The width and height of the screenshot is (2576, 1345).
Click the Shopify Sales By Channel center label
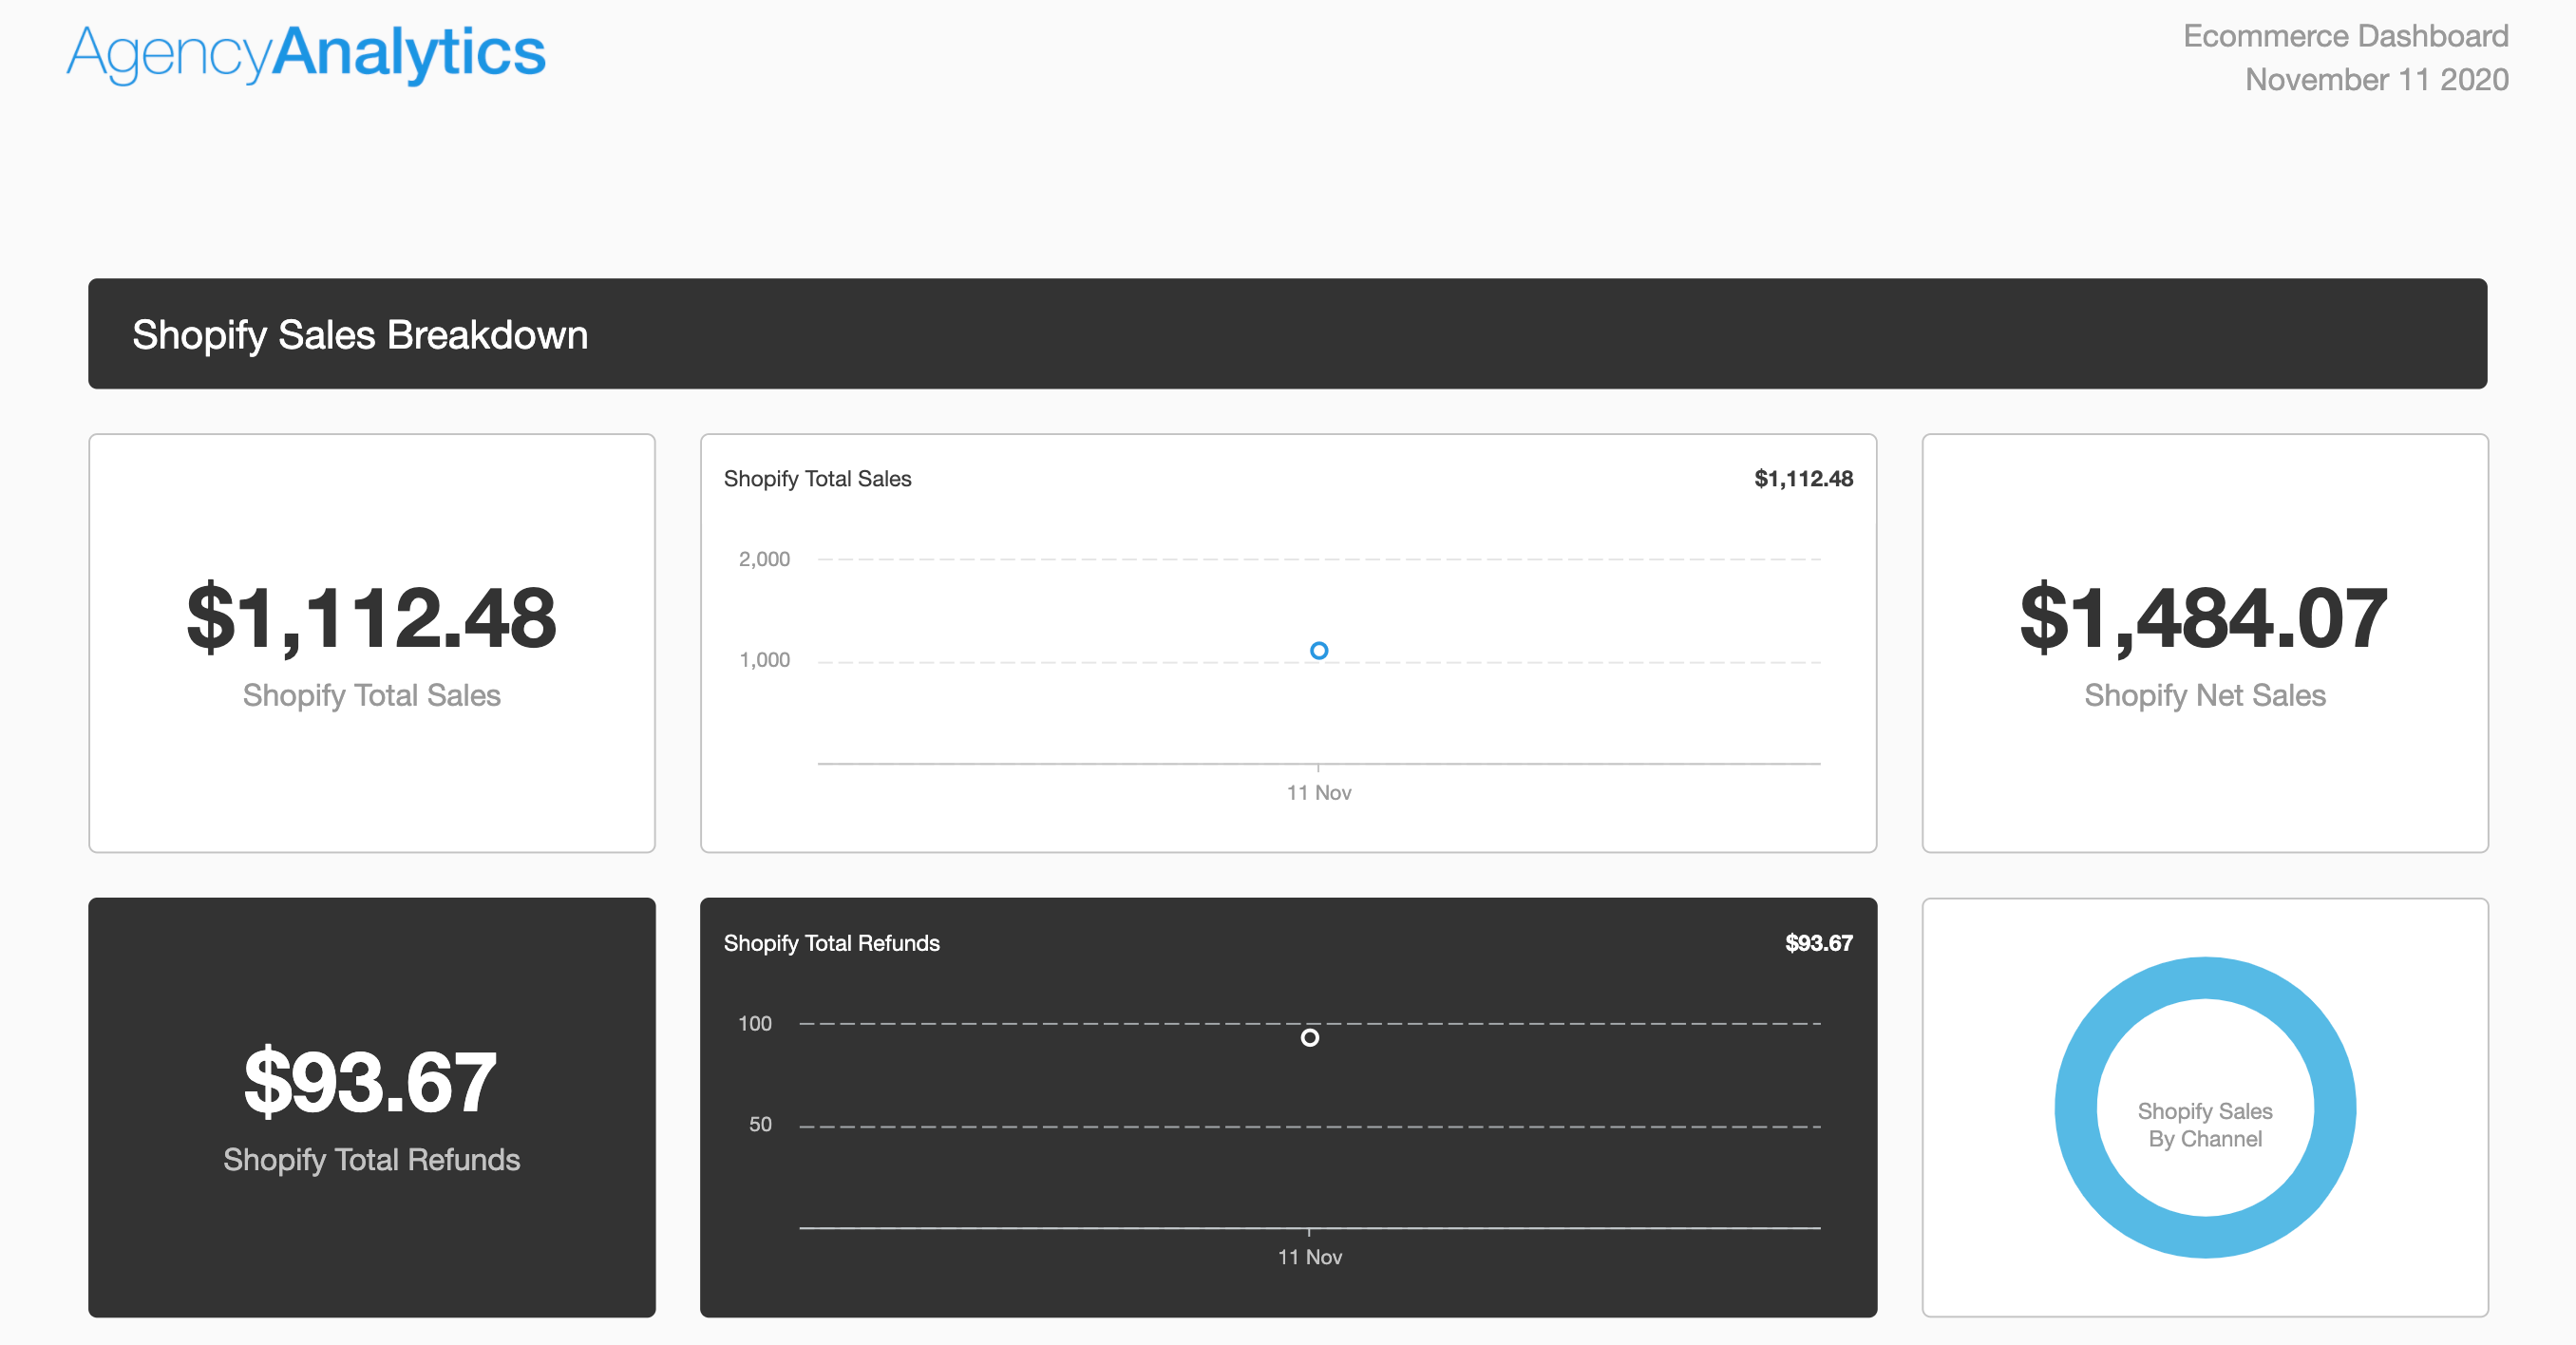pyautogui.click(x=2204, y=1125)
